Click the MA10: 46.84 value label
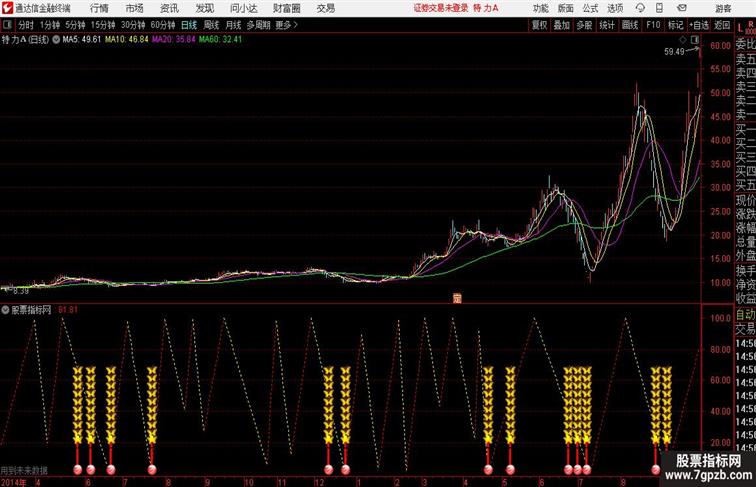The image size is (756, 487). [x=127, y=40]
